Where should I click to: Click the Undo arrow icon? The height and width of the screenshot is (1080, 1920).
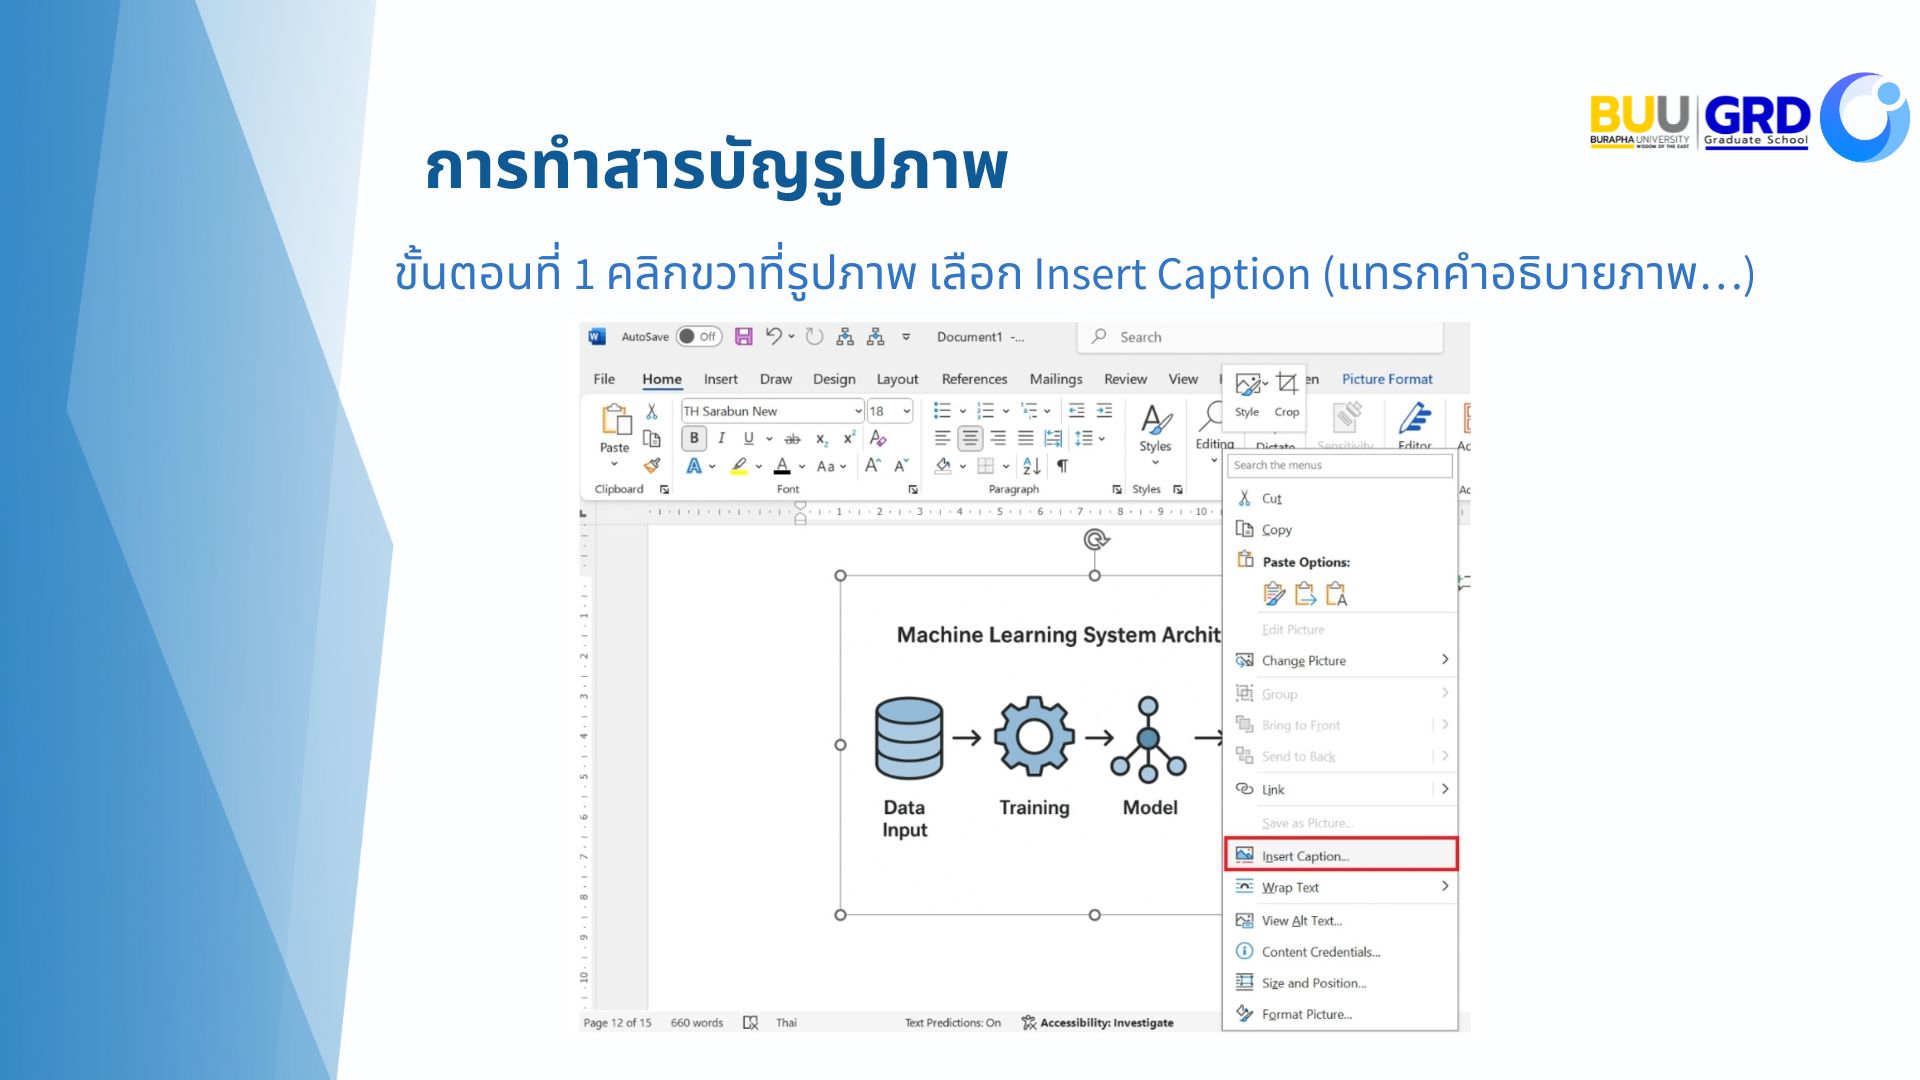pyautogui.click(x=772, y=337)
